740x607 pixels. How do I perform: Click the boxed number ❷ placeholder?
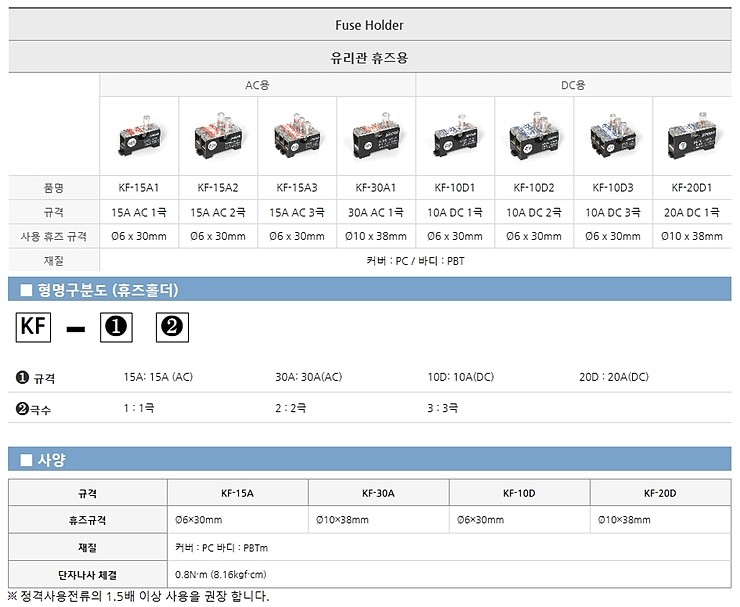click(x=172, y=327)
